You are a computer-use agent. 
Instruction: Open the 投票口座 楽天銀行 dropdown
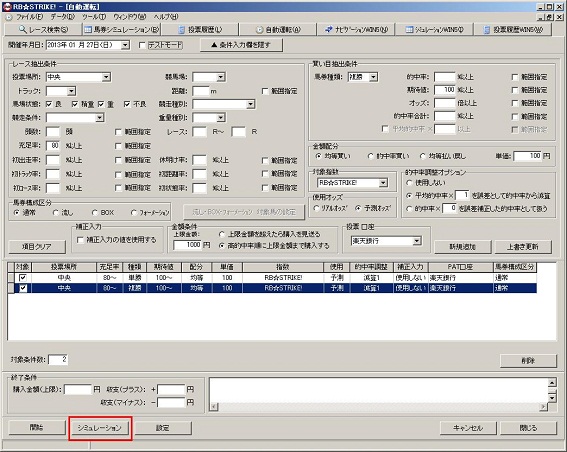tap(417, 241)
